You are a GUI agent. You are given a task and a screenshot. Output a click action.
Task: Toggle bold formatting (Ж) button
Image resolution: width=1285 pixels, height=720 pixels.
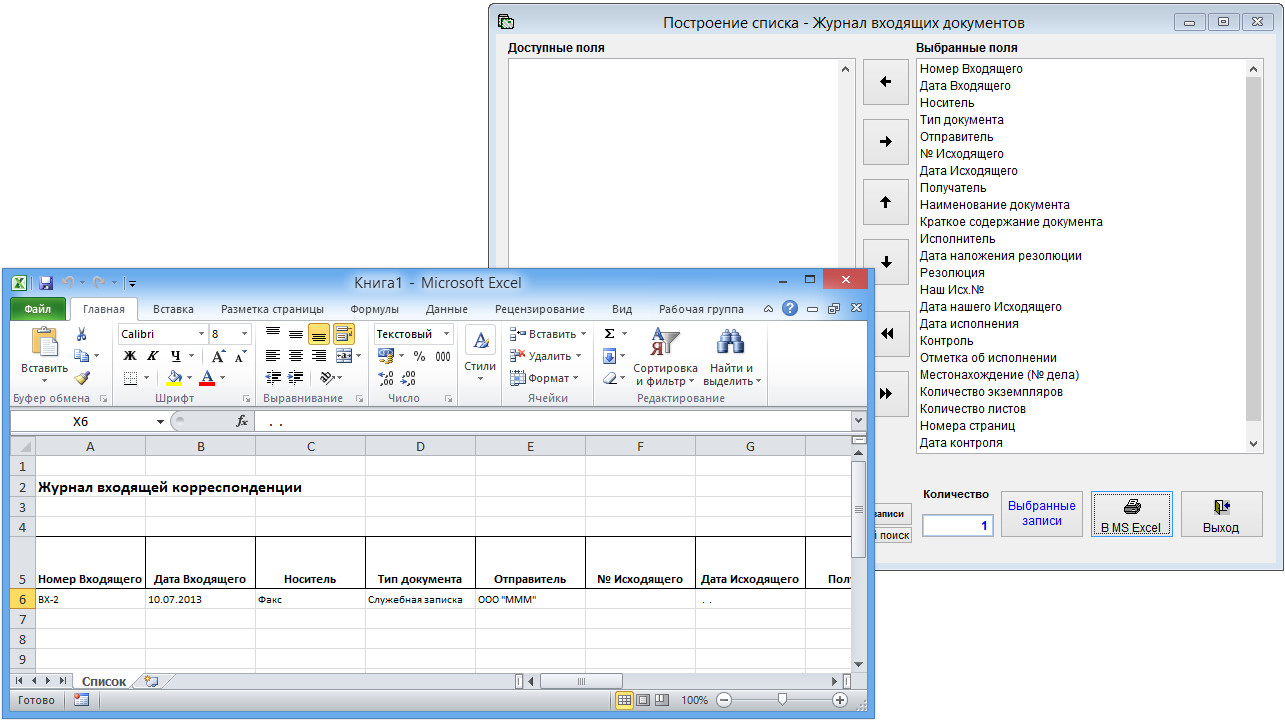(129, 356)
